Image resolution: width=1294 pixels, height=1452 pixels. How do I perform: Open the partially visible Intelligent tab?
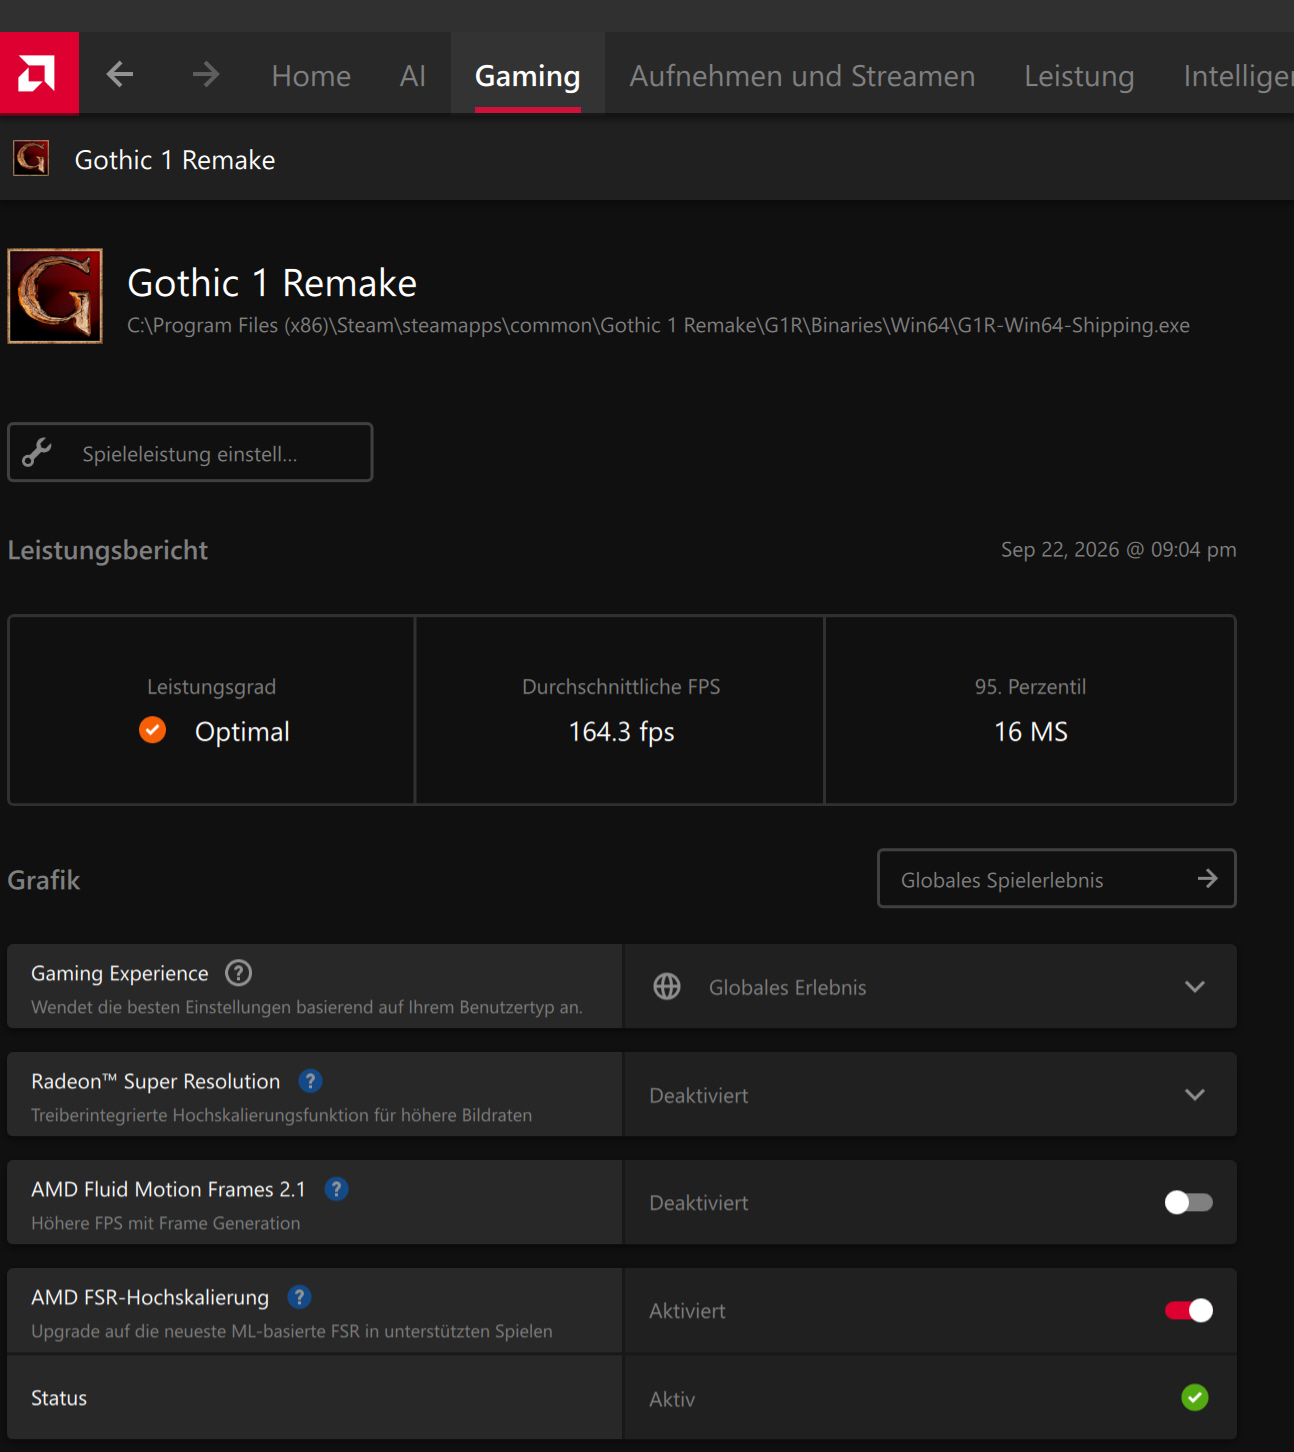pyautogui.click(x=1238, y=76)
